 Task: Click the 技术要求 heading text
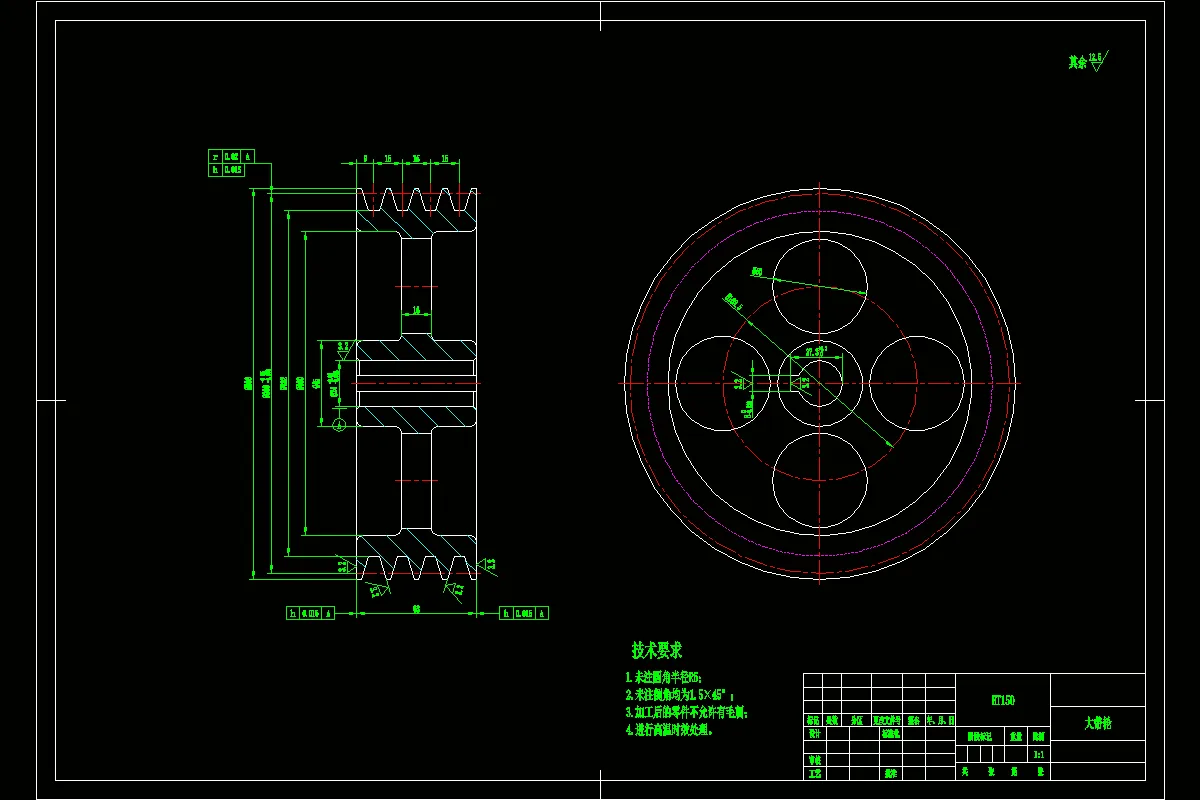(x=657, y=650)
